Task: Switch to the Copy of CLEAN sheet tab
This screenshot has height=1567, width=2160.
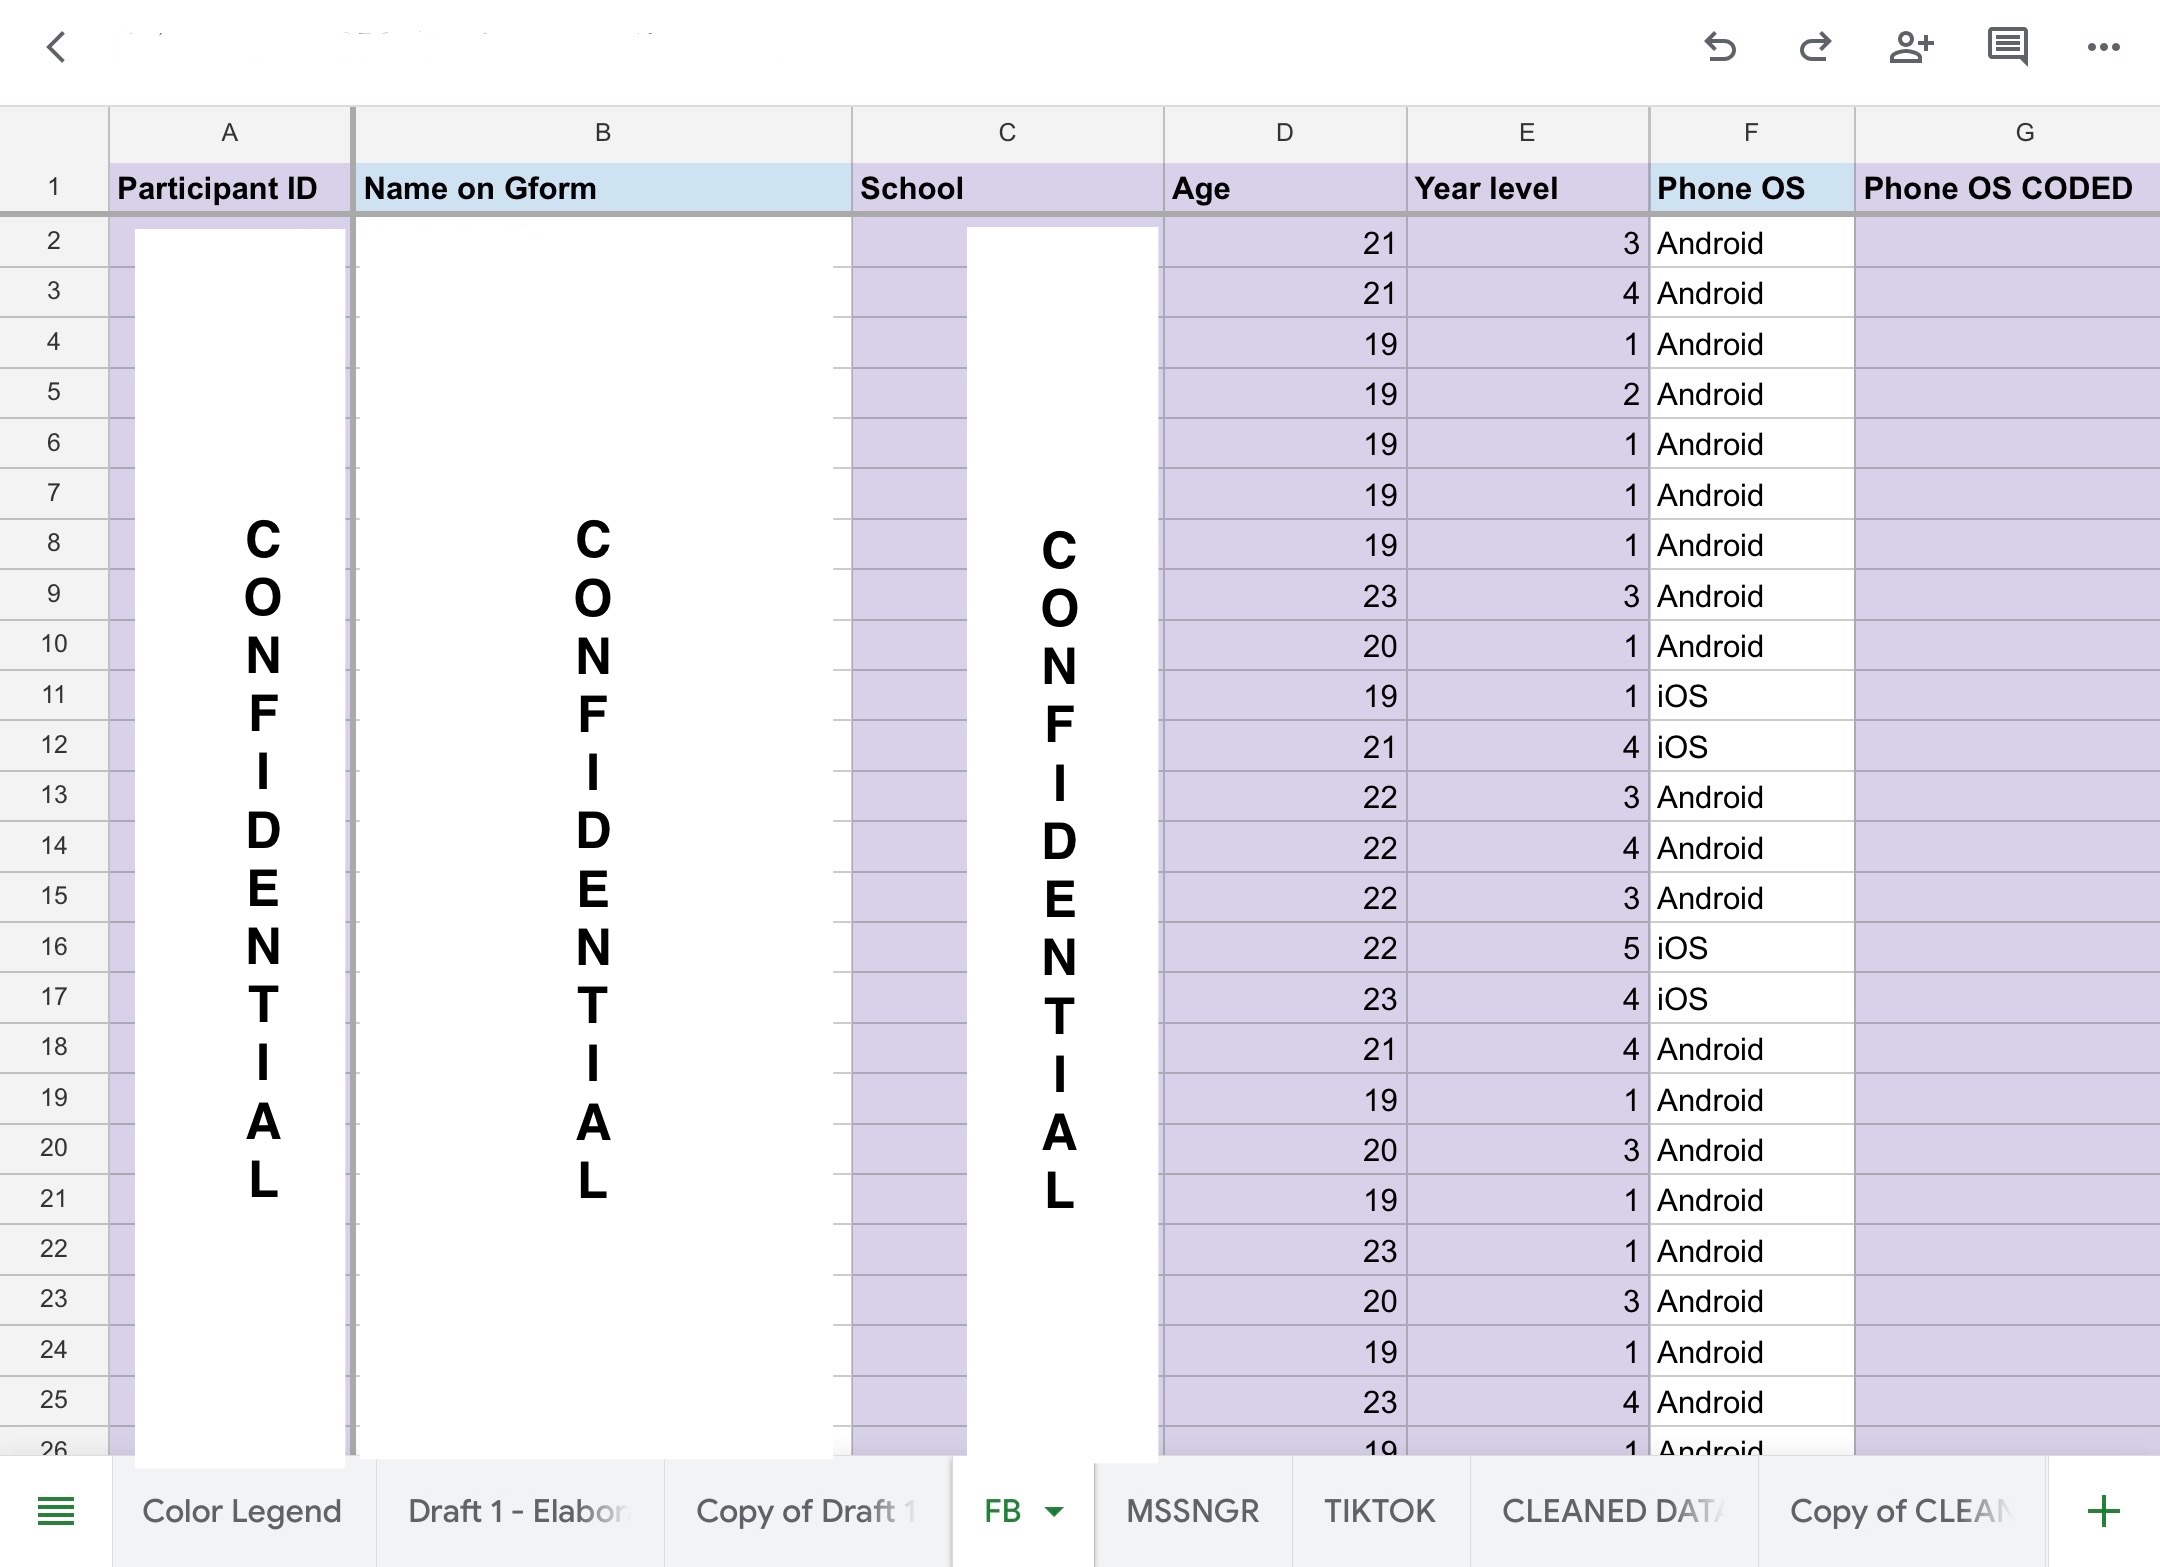Action: pyautogui.click(x=1902, y=1511)
